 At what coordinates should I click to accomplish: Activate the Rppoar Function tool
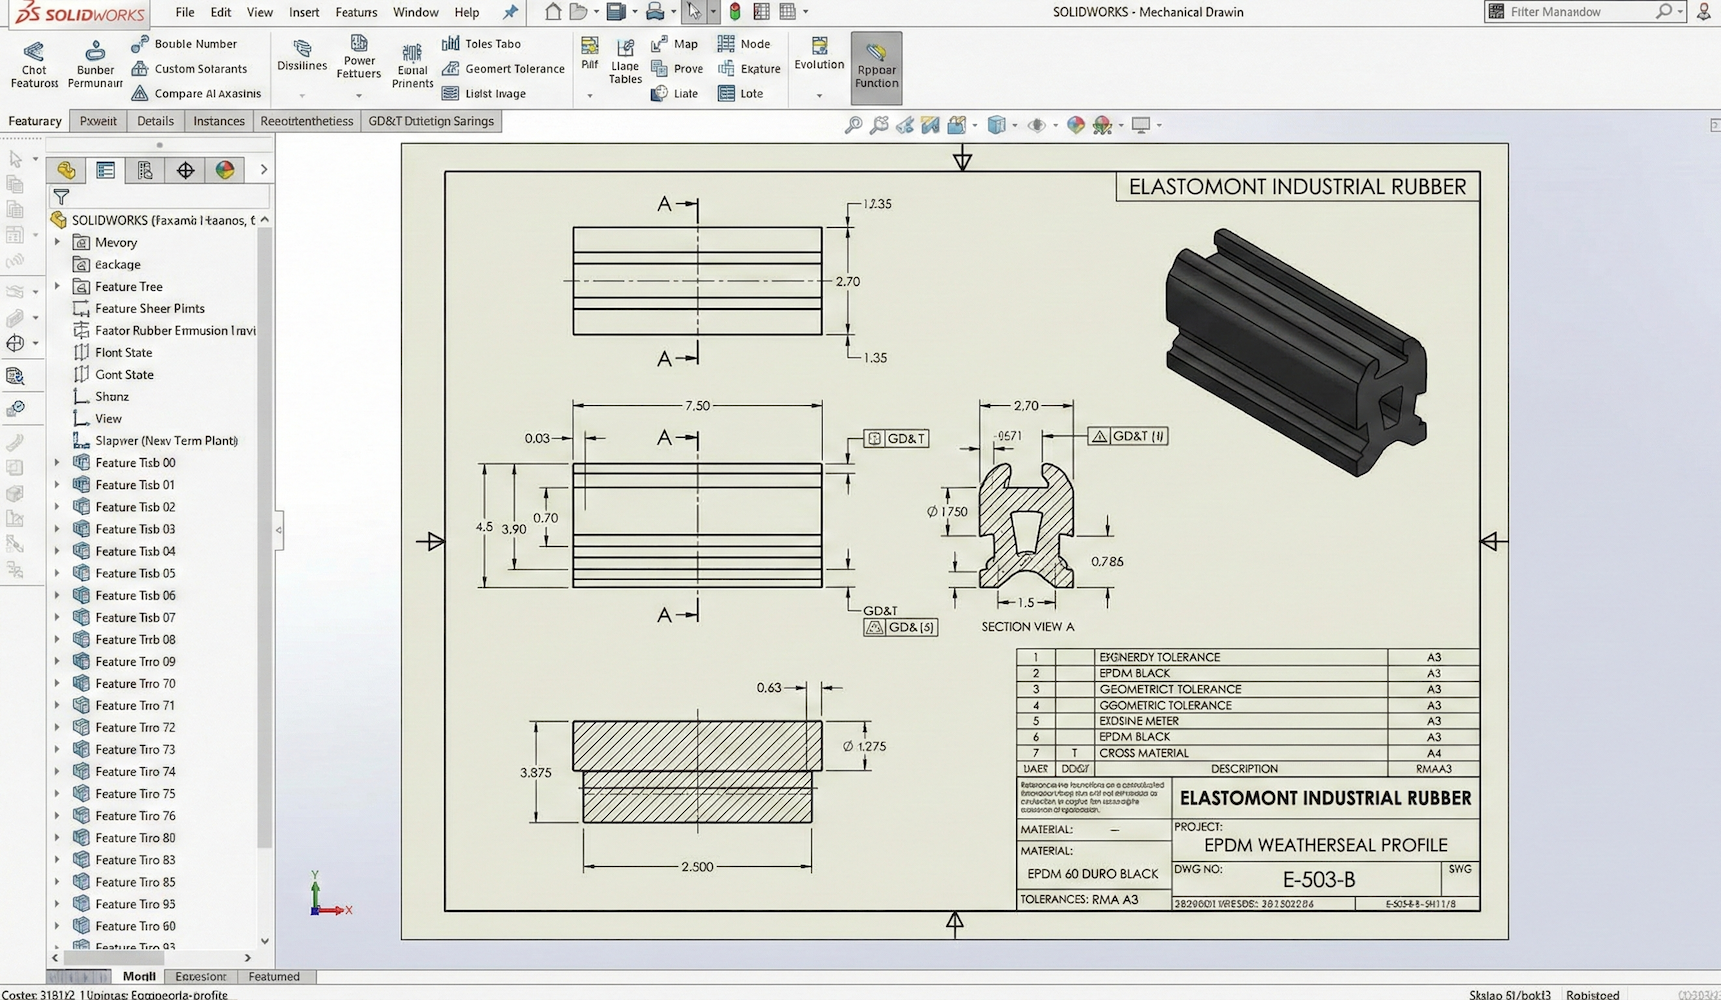875,68
